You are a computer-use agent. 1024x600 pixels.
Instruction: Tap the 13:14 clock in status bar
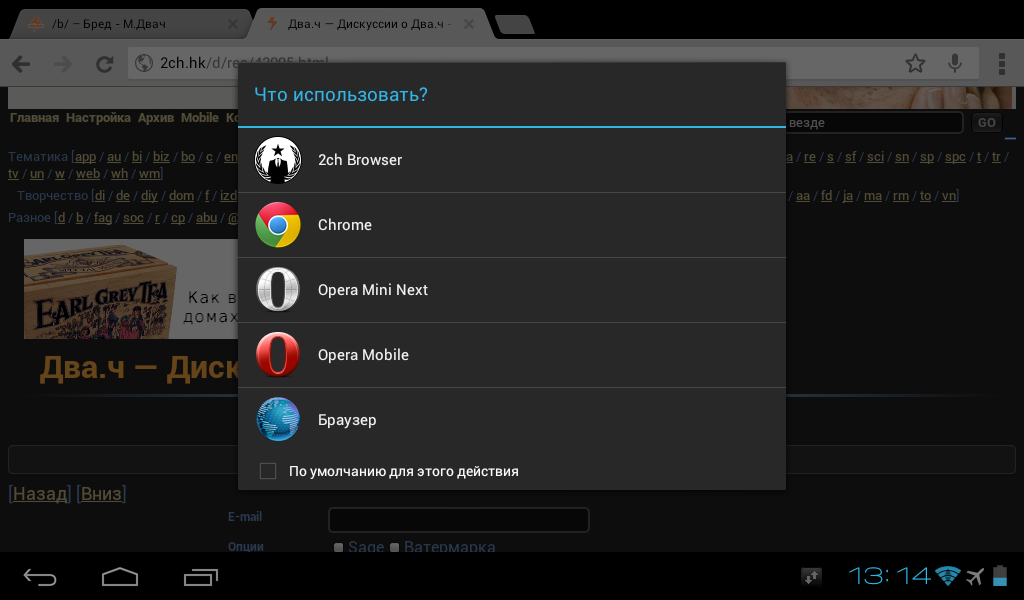[889, 576]
